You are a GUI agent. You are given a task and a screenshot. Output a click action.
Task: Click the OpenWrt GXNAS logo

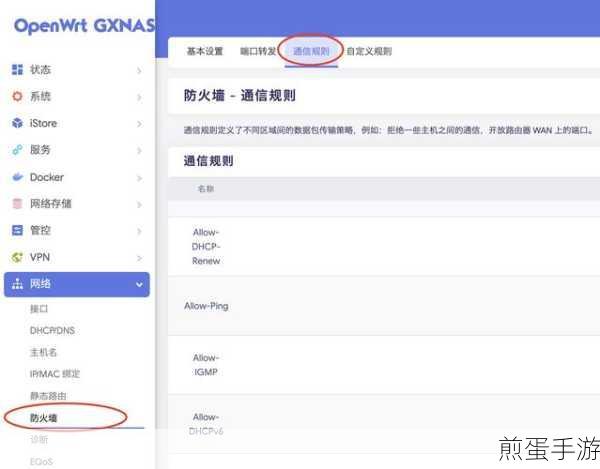[84, 26]
